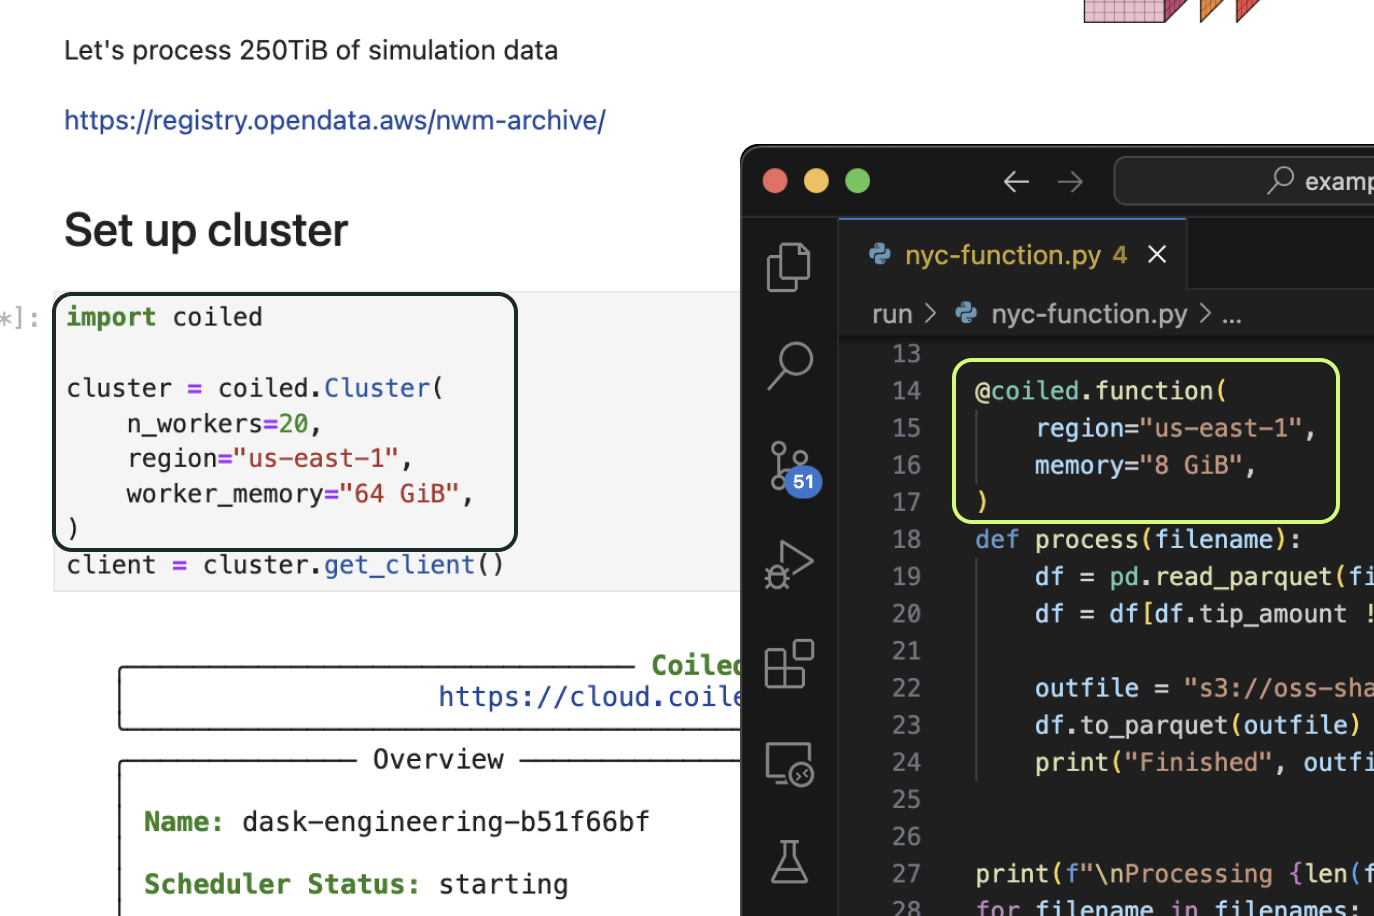Open the nwm-archive registry link
The width and height of the screenshot is (1374, 916).
click(335, 120)
